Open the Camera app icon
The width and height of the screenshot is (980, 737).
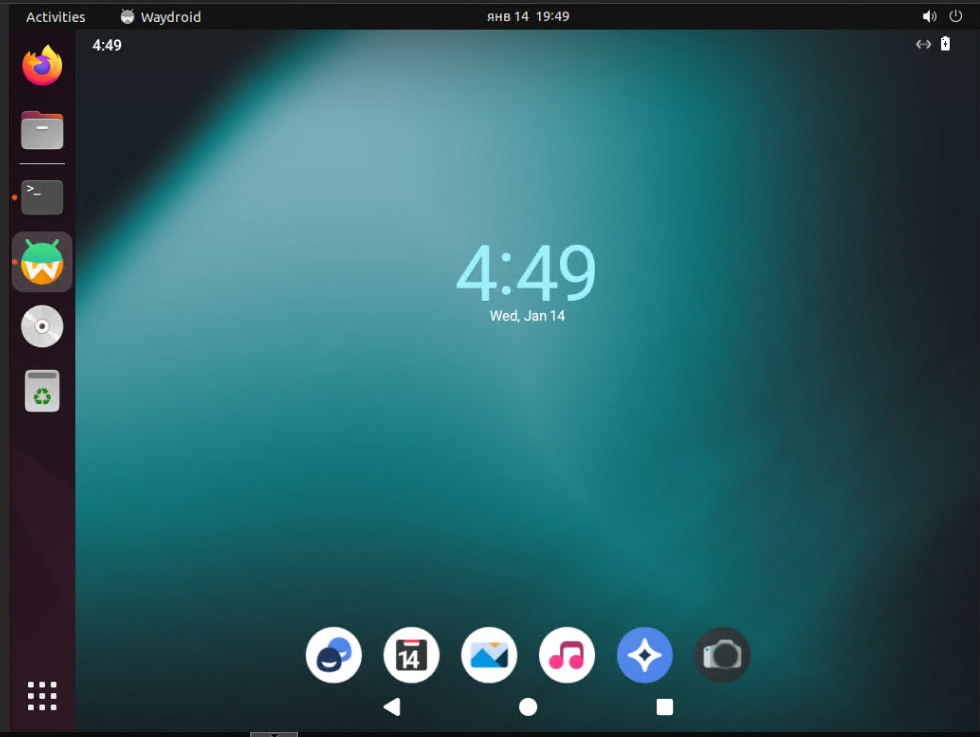point(722,655)
